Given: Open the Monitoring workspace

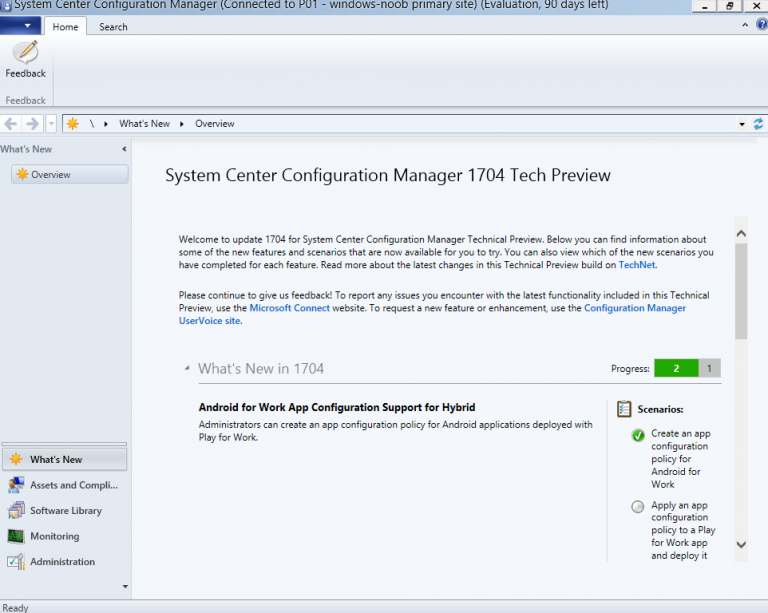Looking at the screenshot, I should 64,536.
